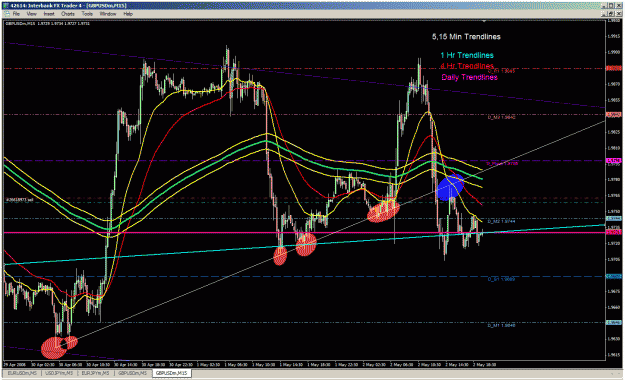Close the GBPUSDm,M15 chart child window
This screenshot has height=380, width=625.
(x=619, y=14)
